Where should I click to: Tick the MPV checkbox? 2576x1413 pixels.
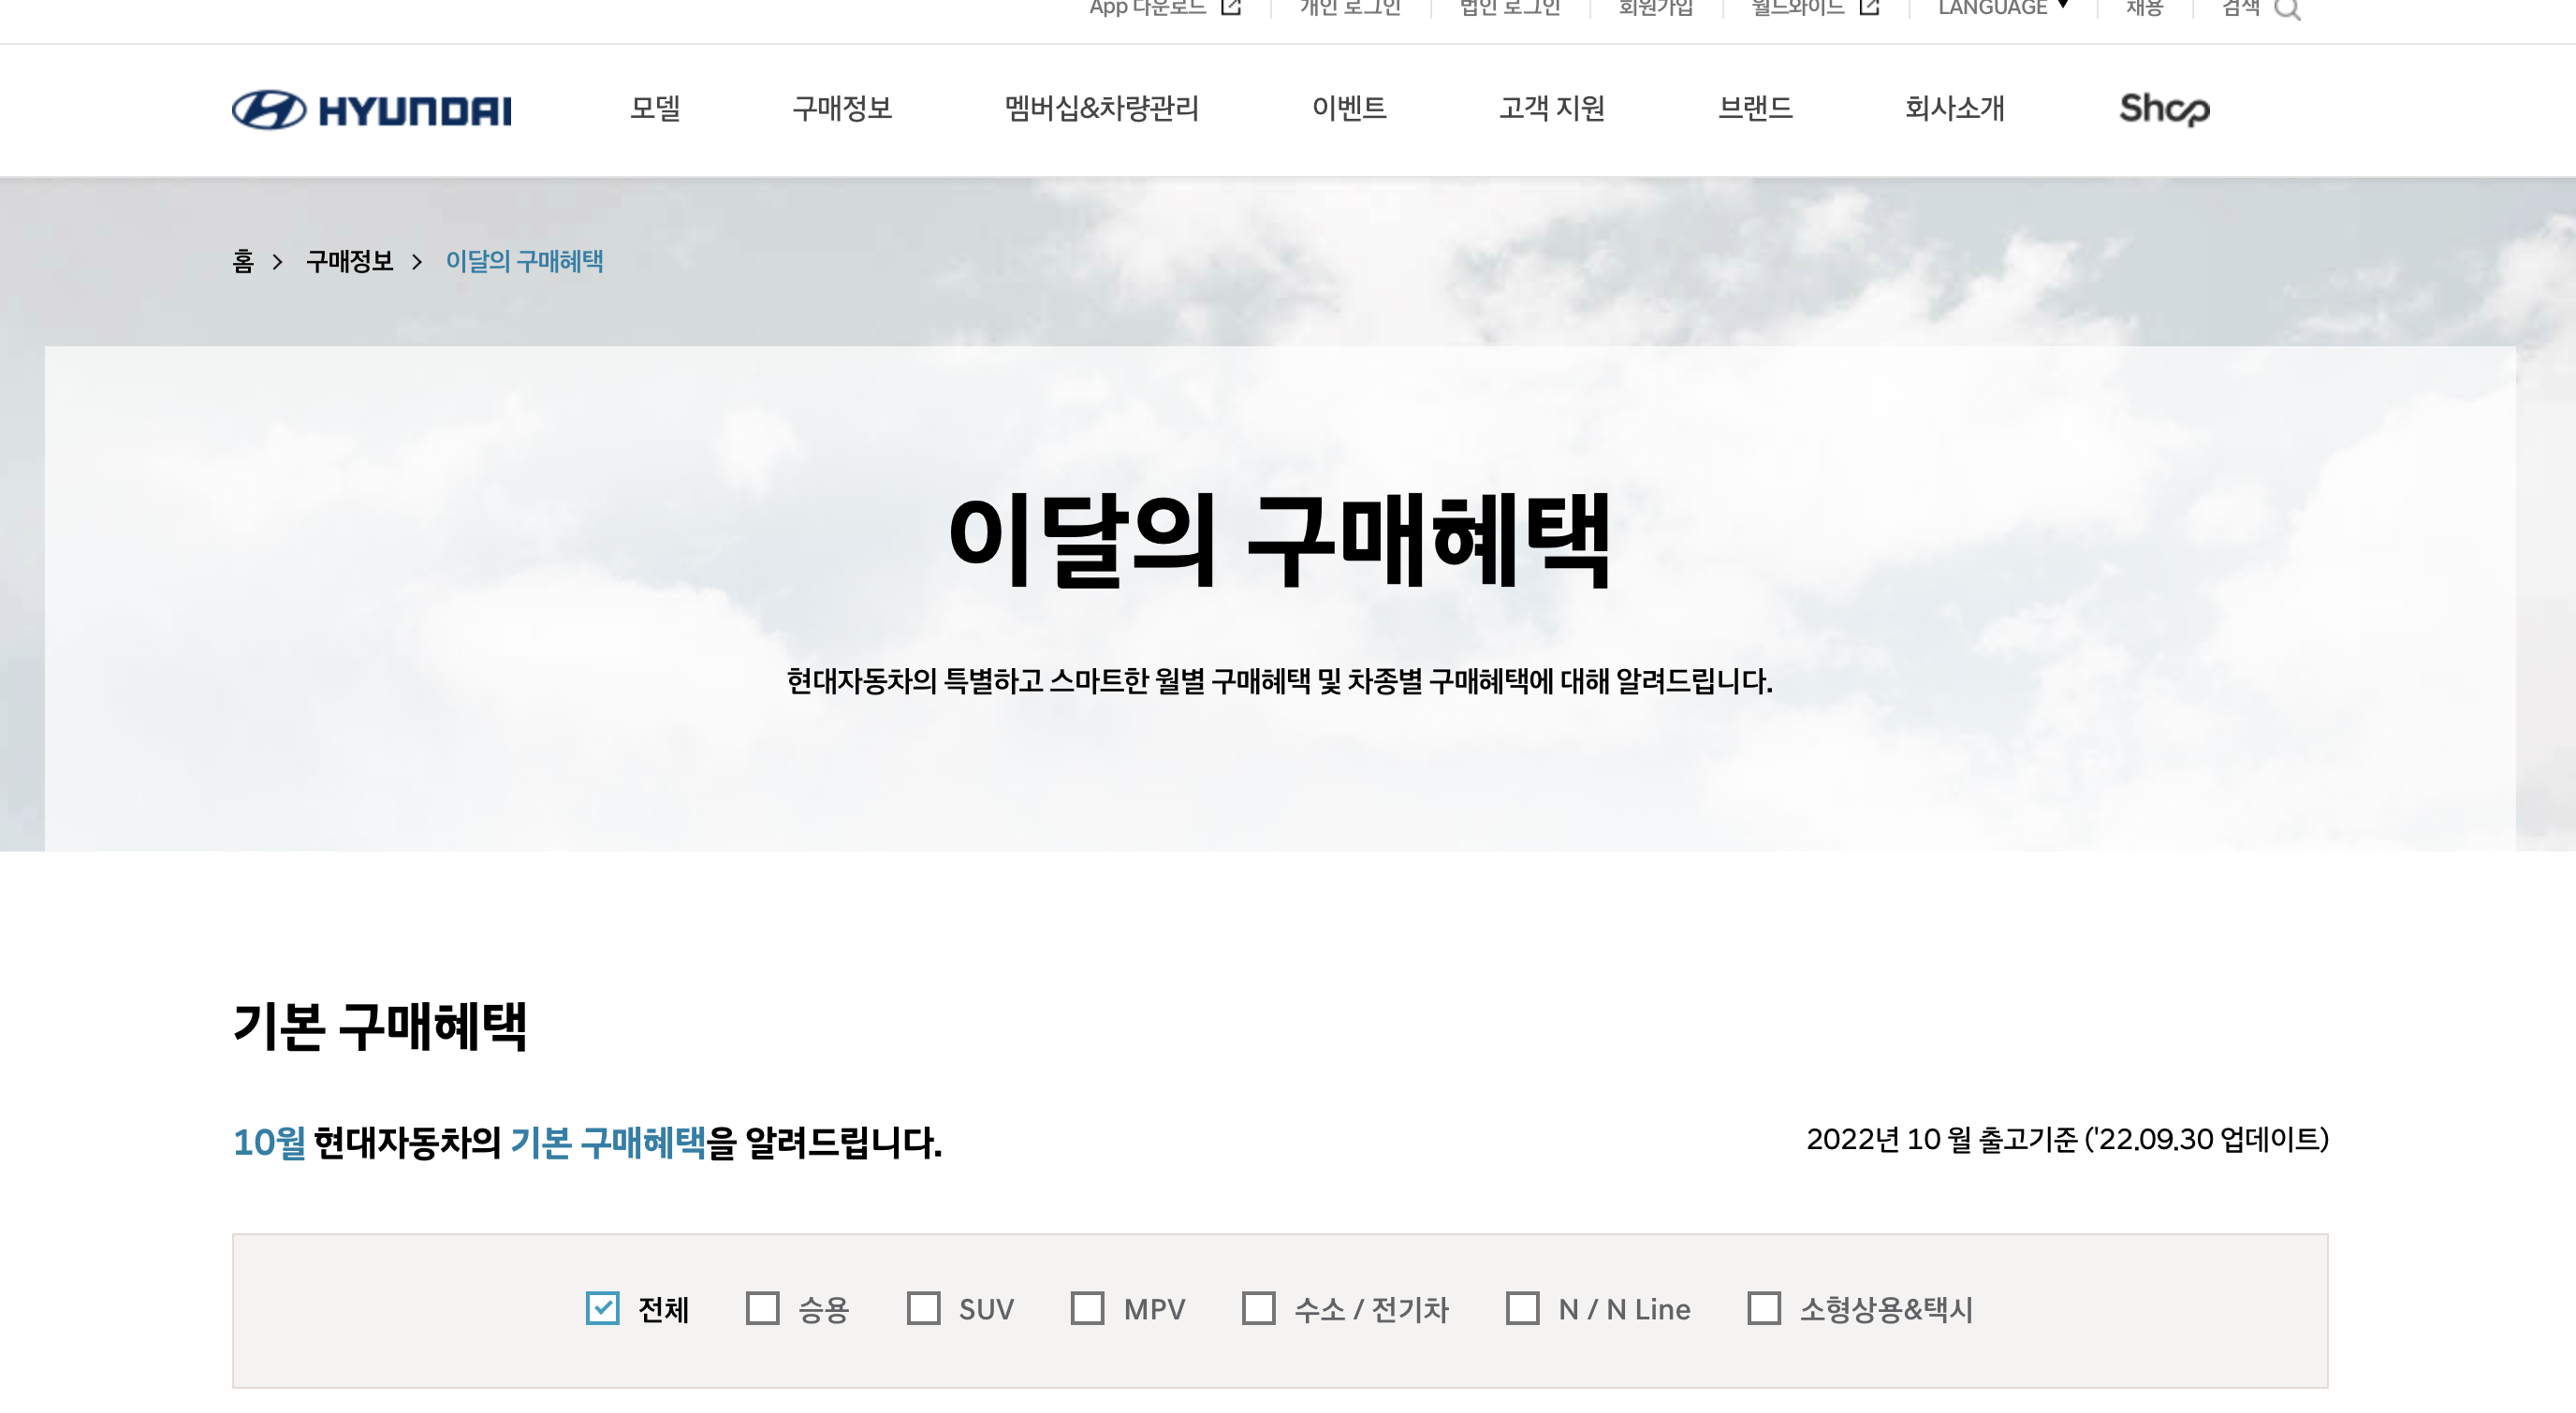(x=1087, y=1308)
